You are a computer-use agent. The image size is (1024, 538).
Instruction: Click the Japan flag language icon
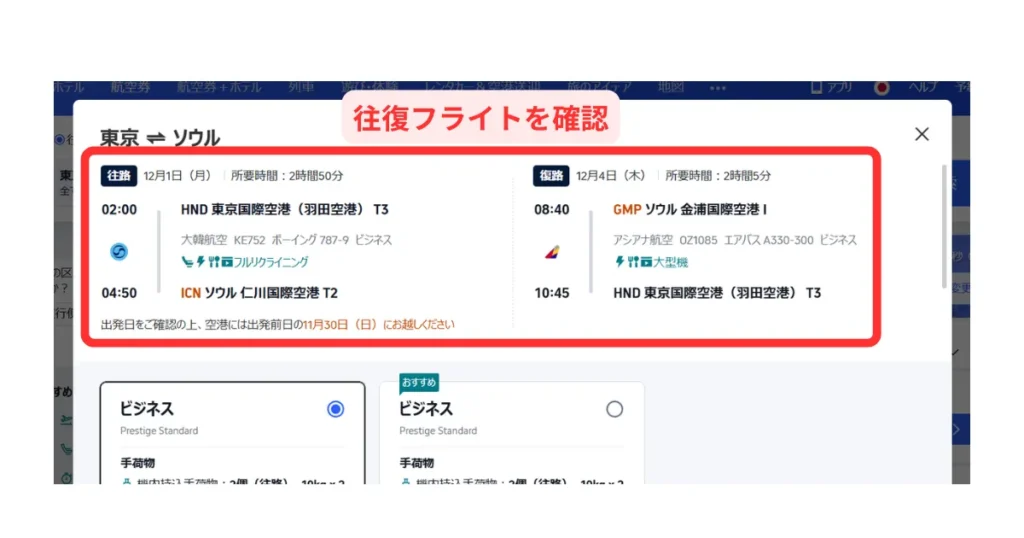881,88
